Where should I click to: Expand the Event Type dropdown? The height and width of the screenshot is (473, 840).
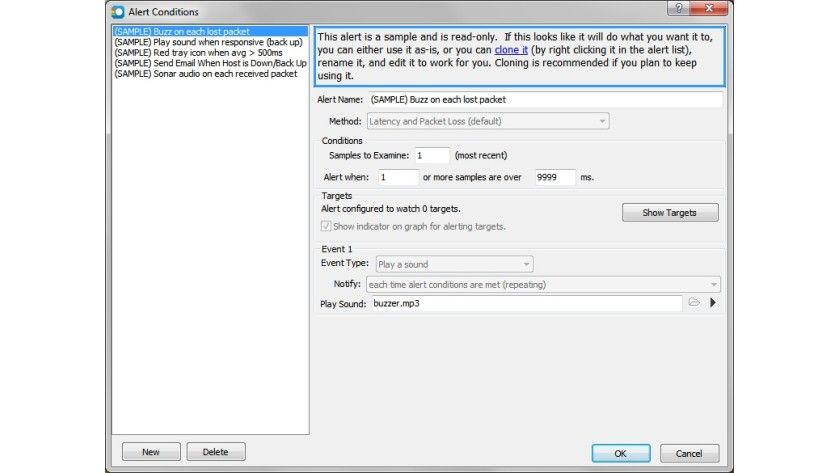pos(454,264)
